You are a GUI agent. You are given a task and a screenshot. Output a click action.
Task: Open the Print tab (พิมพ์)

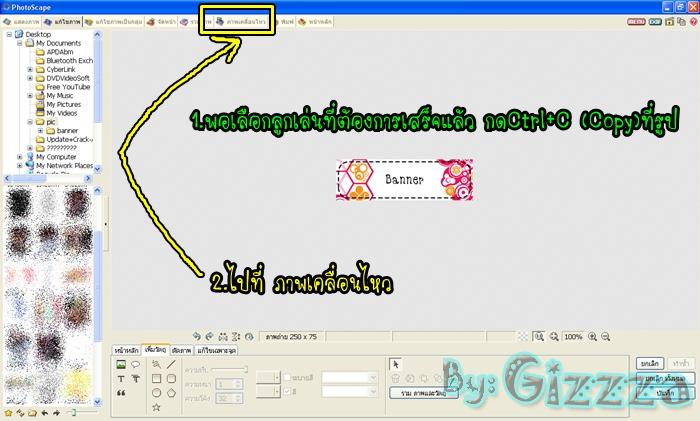[x=283, y=22]
